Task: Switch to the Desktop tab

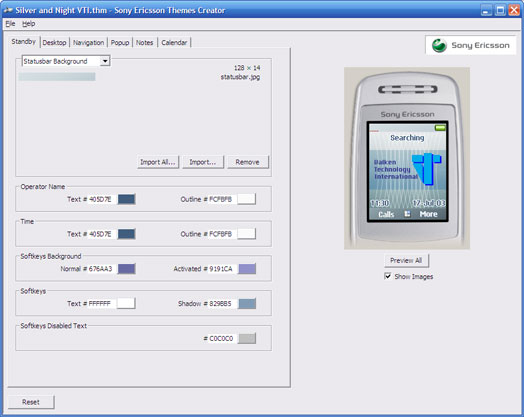Action: (x=54, y=42)
